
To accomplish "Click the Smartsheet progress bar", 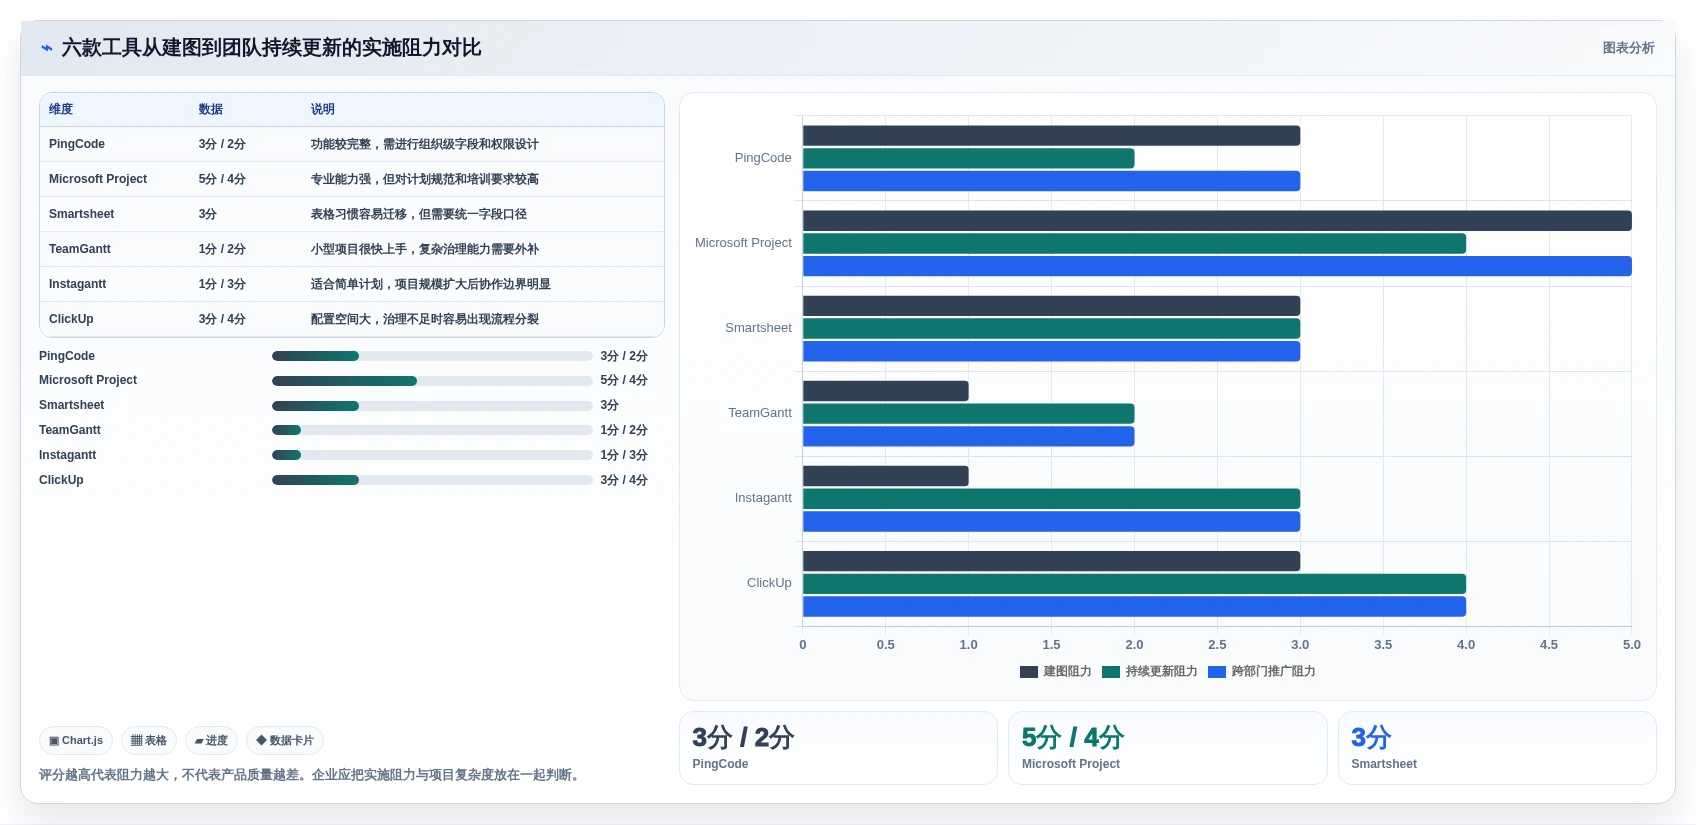I will click(432, 406).
